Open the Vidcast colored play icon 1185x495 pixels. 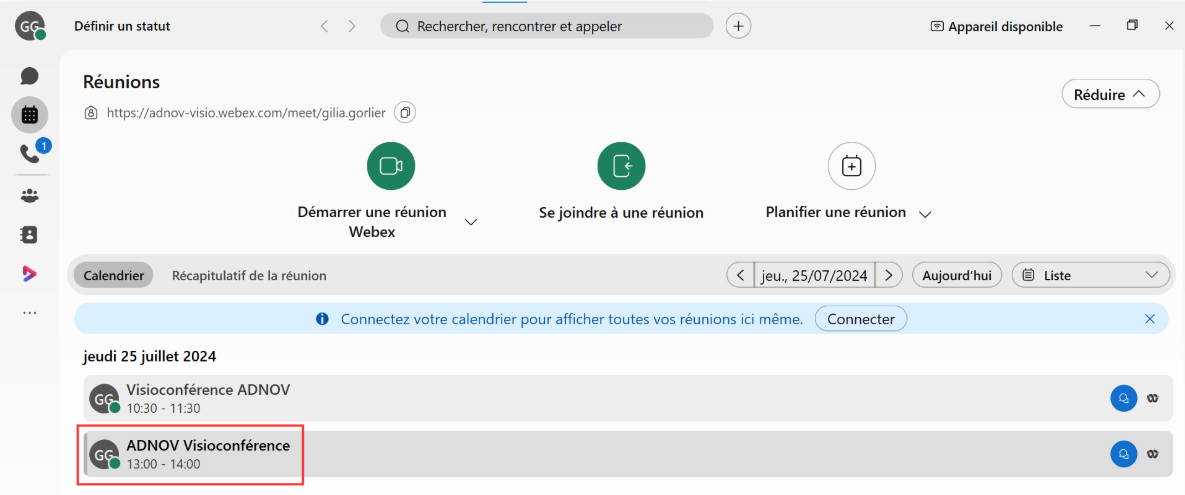(x=29, y=274)
